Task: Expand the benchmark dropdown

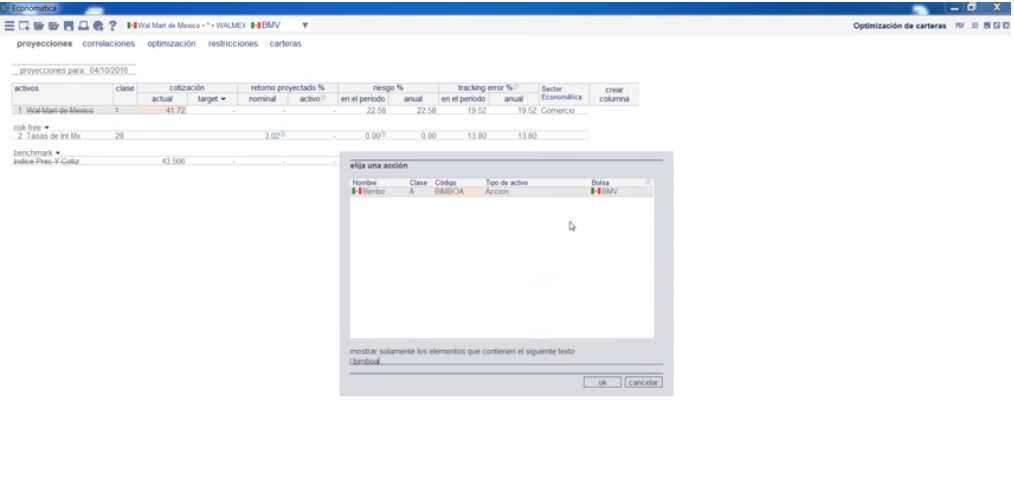Action: tap(59, 152)
